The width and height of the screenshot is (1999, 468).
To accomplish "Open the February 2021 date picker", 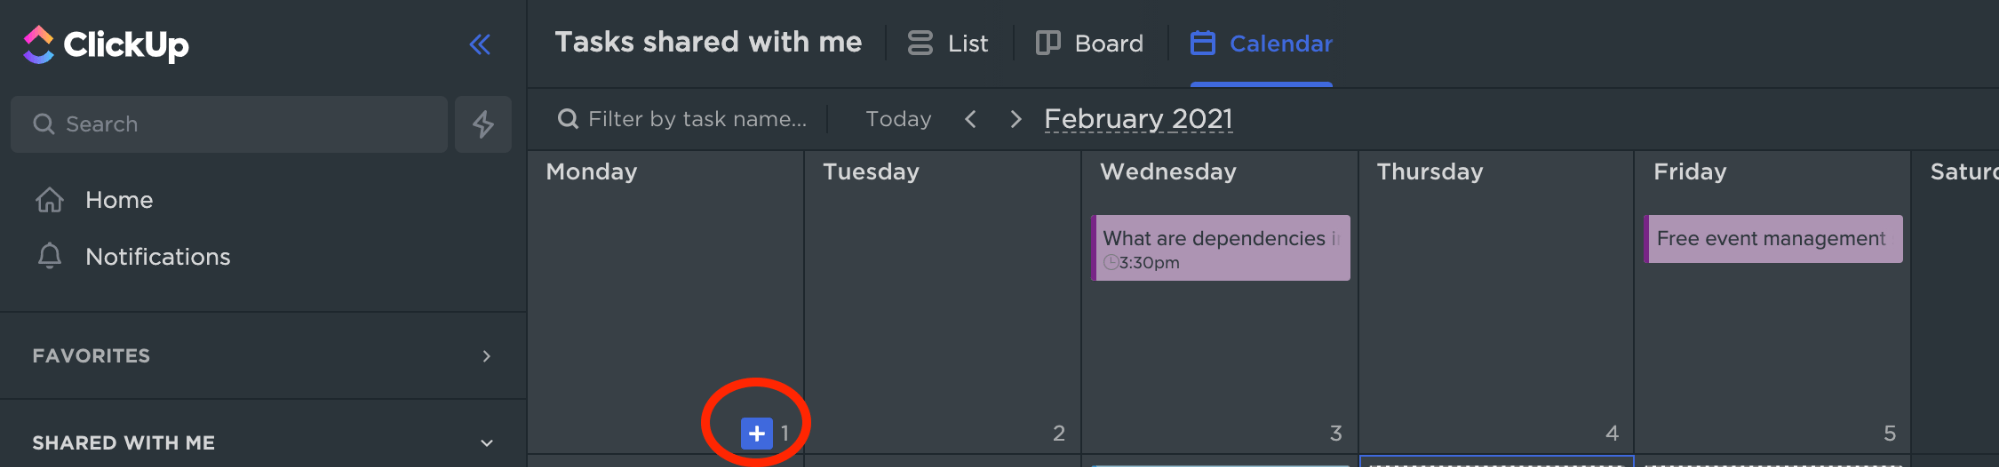I will (1138, 119).
